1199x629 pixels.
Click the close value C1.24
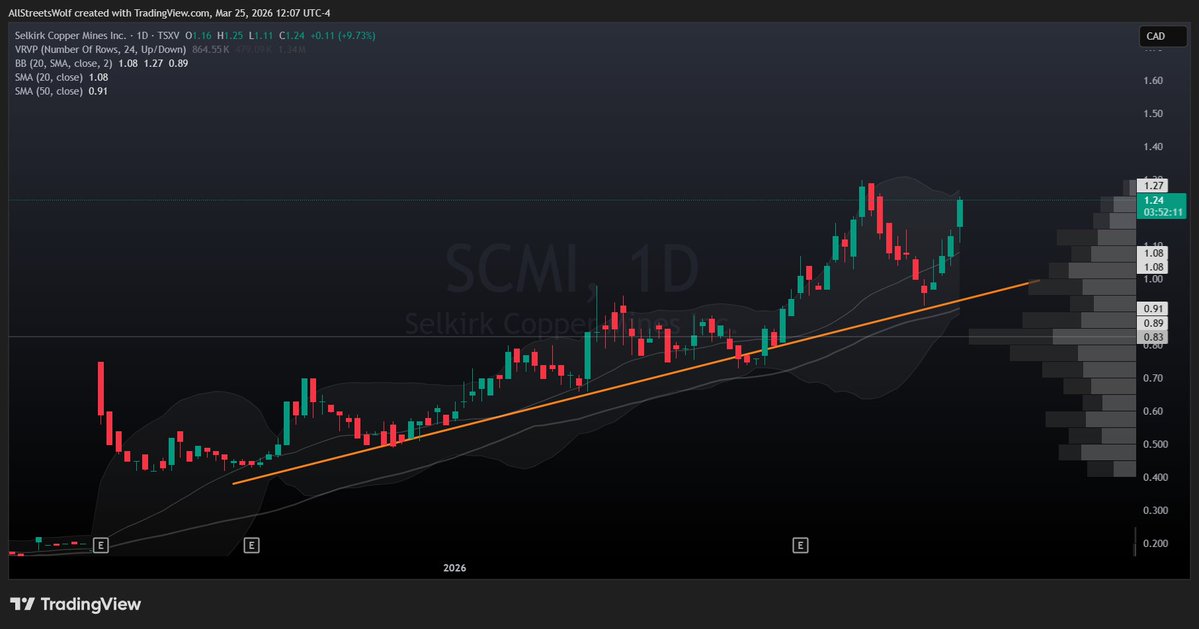point(292,36)
